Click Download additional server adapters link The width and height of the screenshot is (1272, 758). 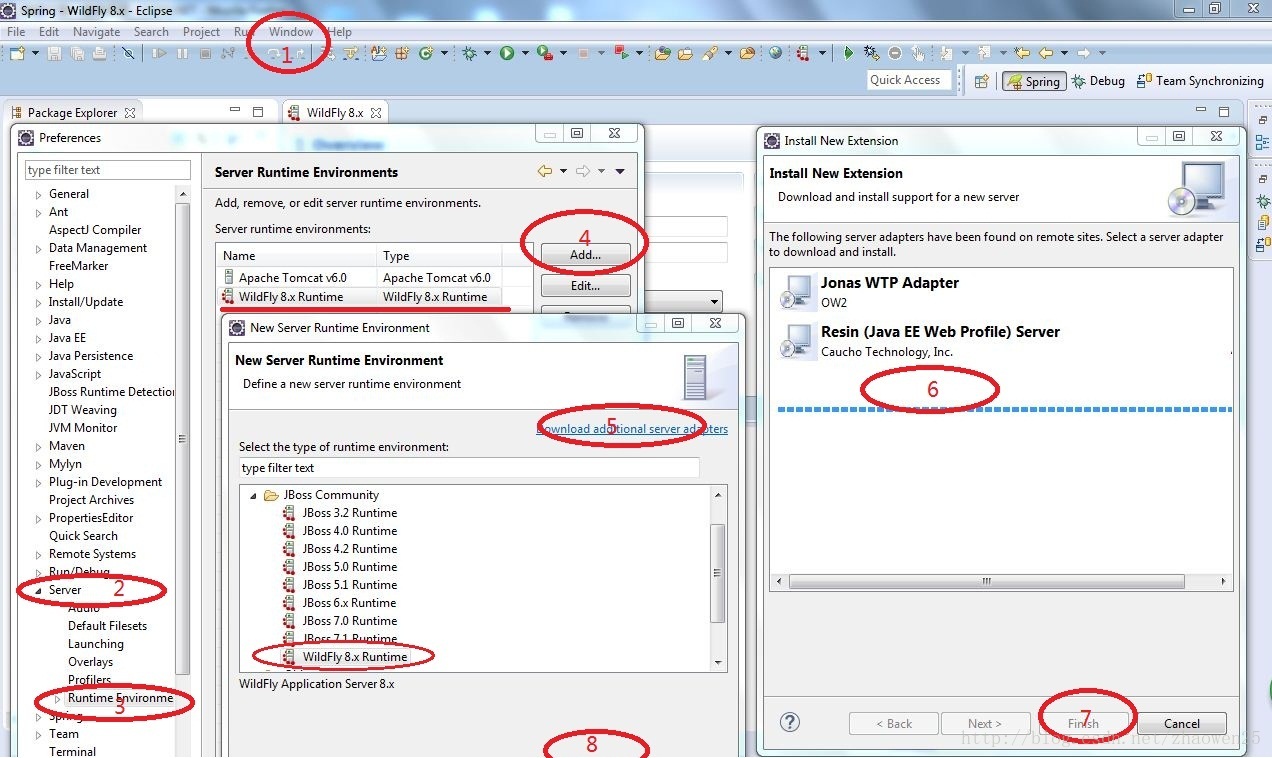coord(632,429)
